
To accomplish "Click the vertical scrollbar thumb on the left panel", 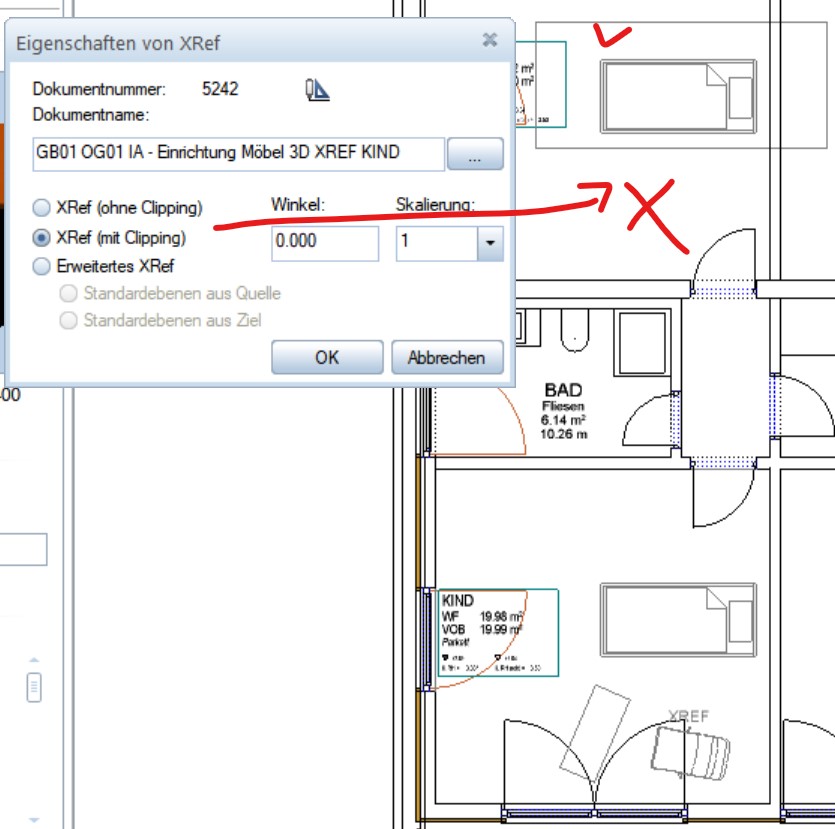I will [34, 687].
